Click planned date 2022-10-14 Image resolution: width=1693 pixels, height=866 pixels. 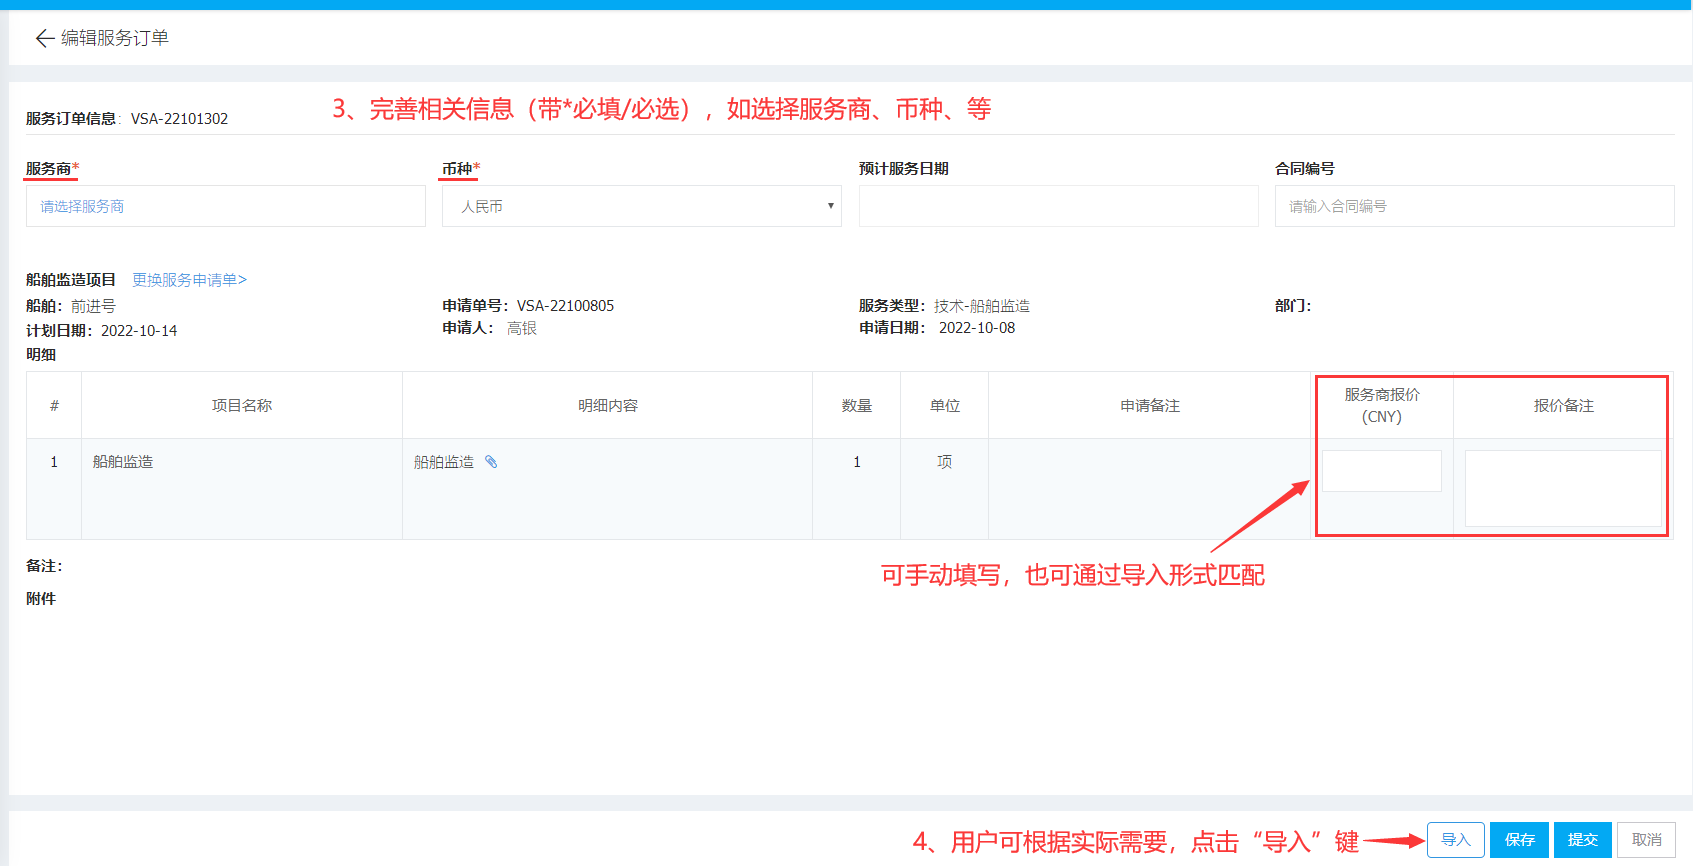(x=139, y=330)
